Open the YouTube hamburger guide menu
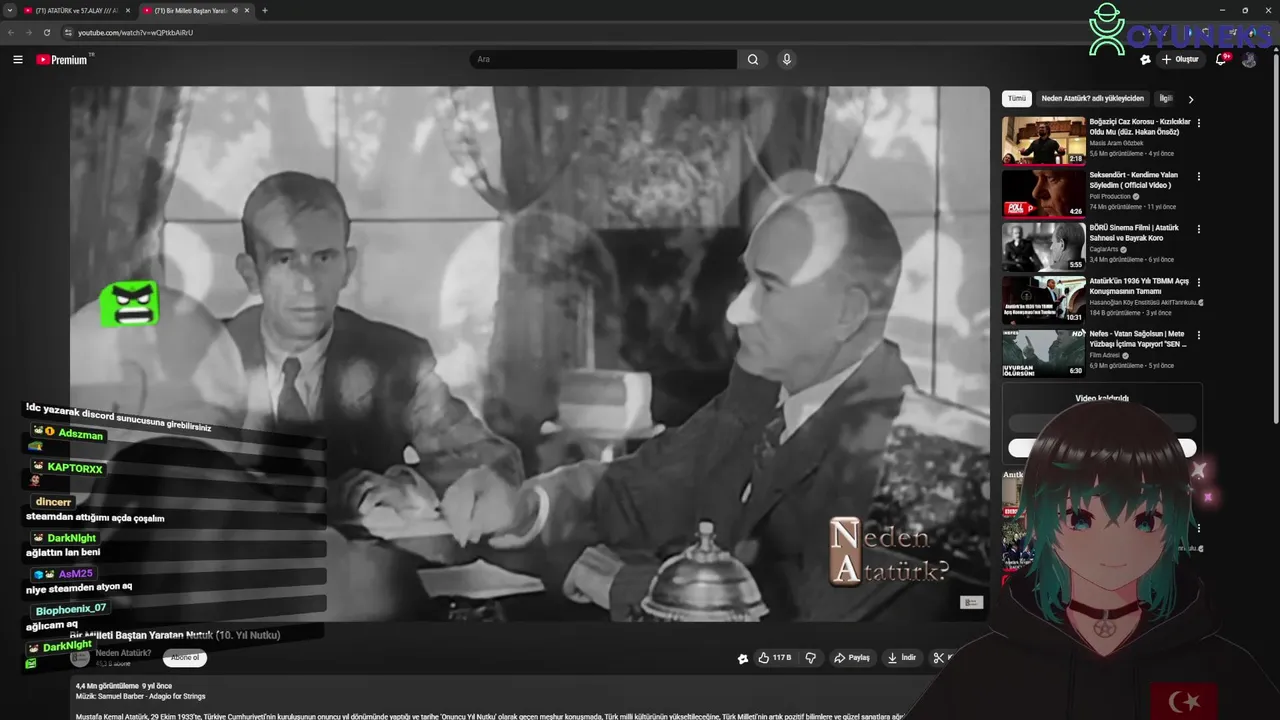This screenshot has height=720, width=1280. pos(18,60)
